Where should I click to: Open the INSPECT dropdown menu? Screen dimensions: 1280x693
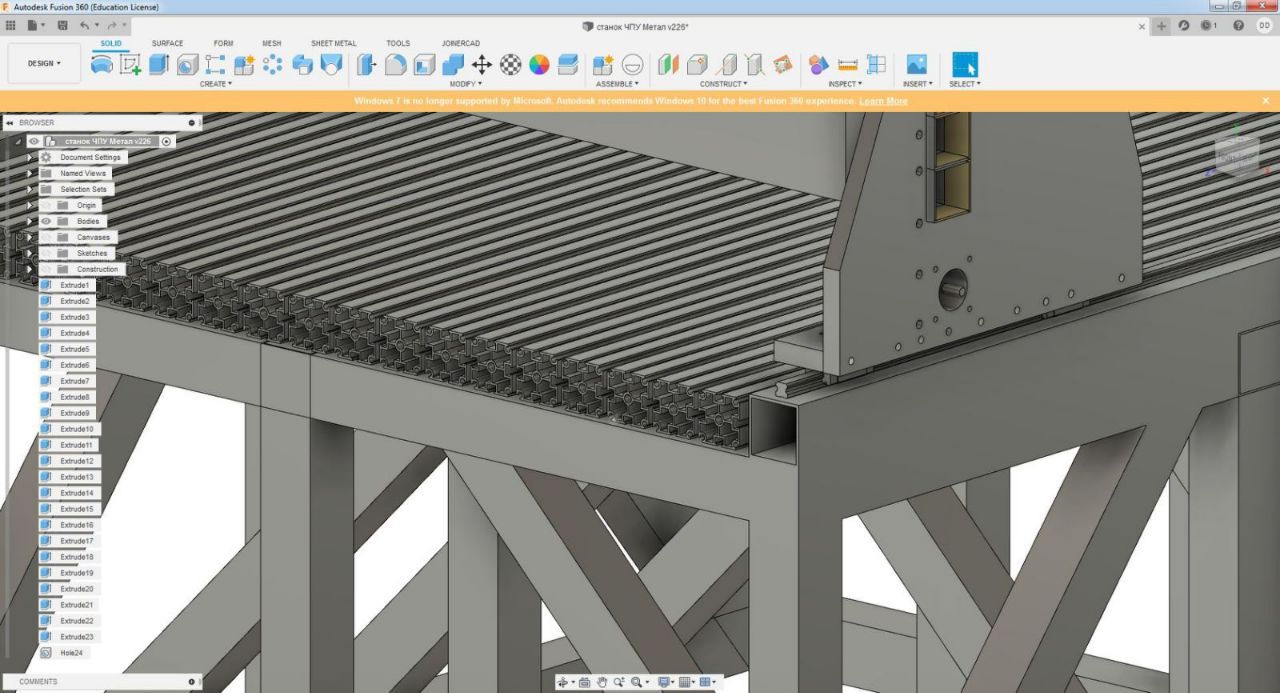[x=844, y=84]
